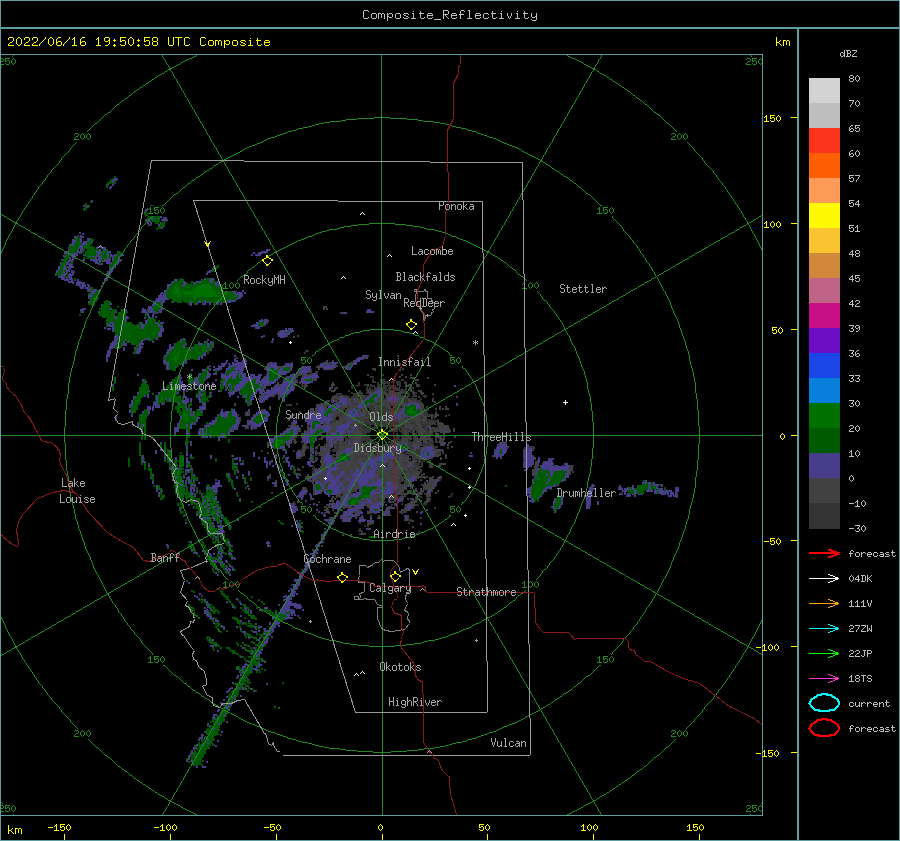Click the yellow 51-54 dBZ color band
Screen dimensions: 900x841
(x=824, y=216)
